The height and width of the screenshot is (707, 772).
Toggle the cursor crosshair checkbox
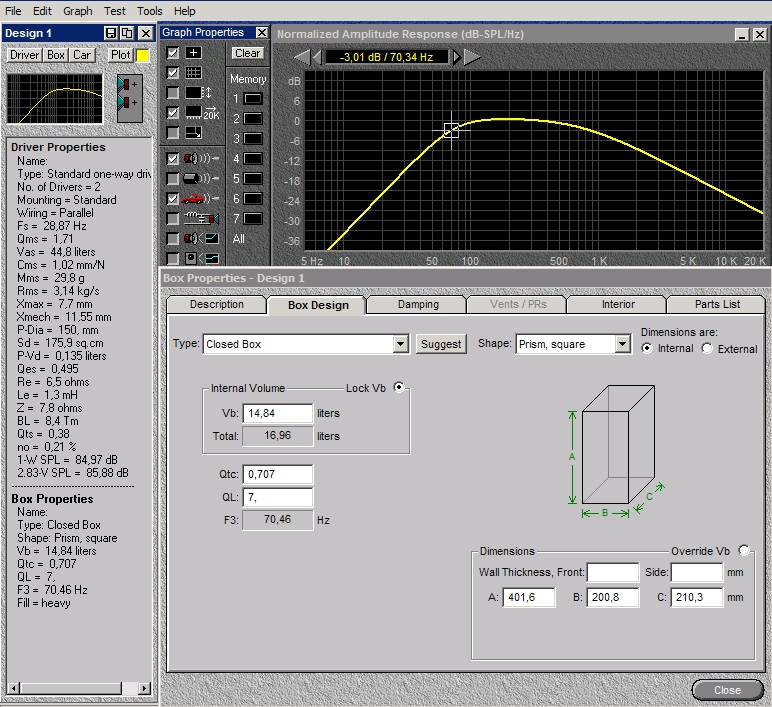173,53
